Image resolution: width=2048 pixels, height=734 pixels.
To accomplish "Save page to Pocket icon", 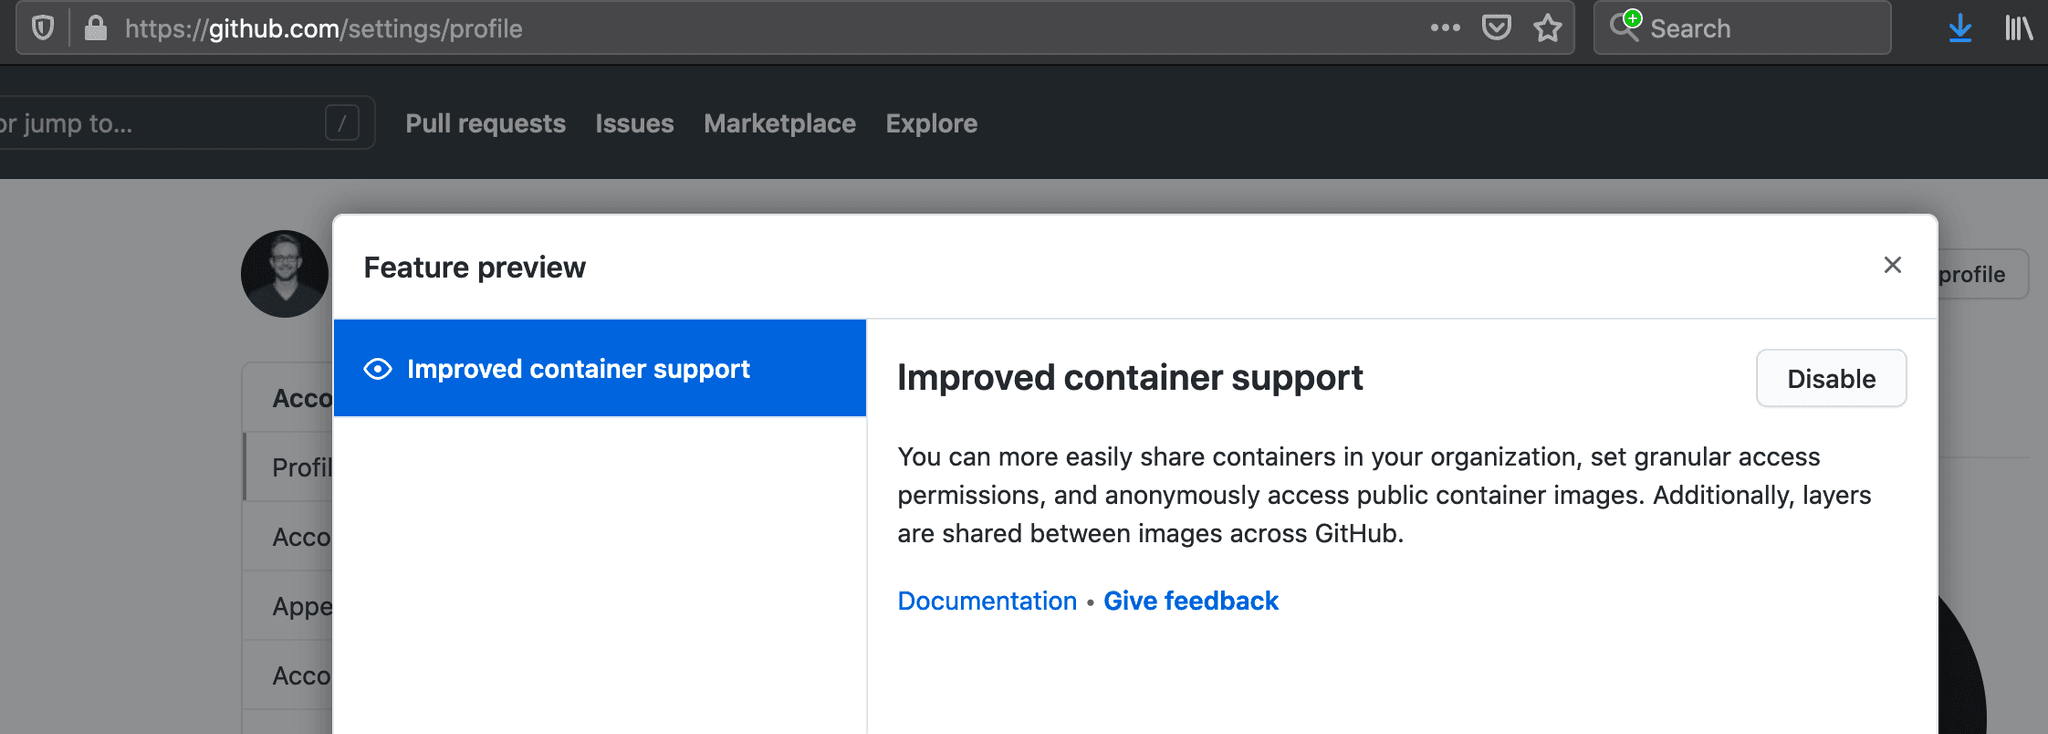I will tap(1496, 28).
